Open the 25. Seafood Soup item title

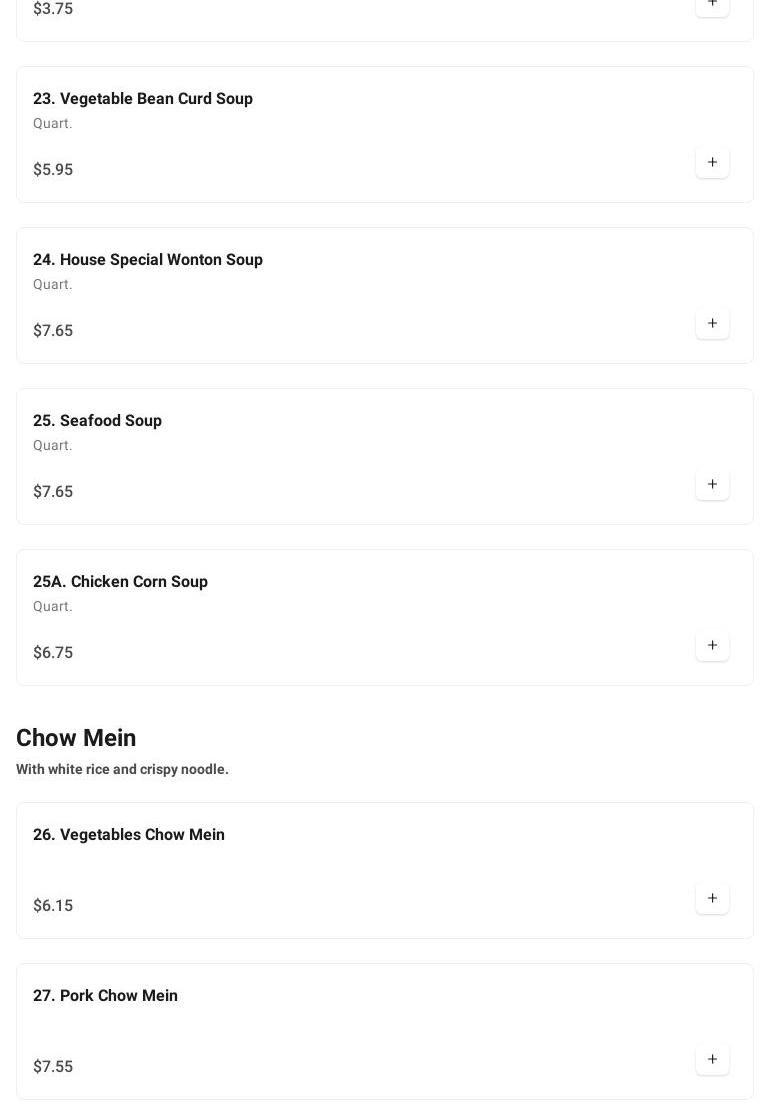(97, 420)
